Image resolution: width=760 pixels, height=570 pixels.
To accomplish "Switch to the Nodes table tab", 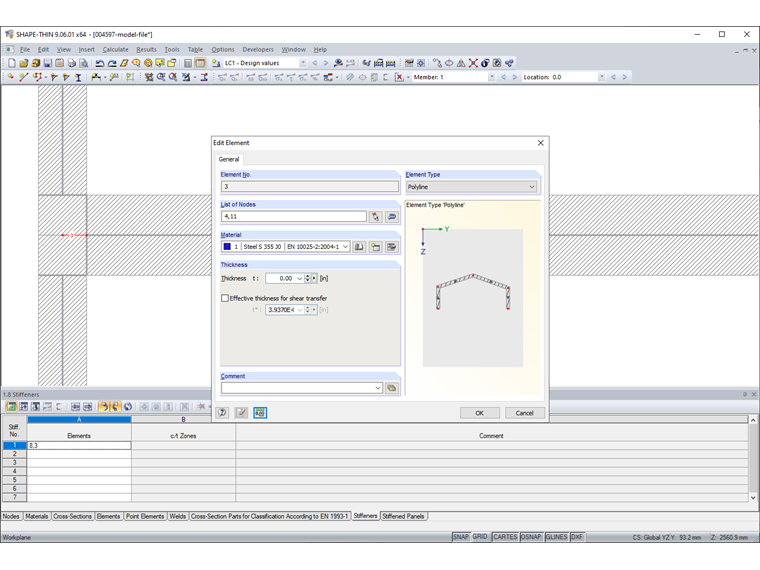I will point(11,516).
